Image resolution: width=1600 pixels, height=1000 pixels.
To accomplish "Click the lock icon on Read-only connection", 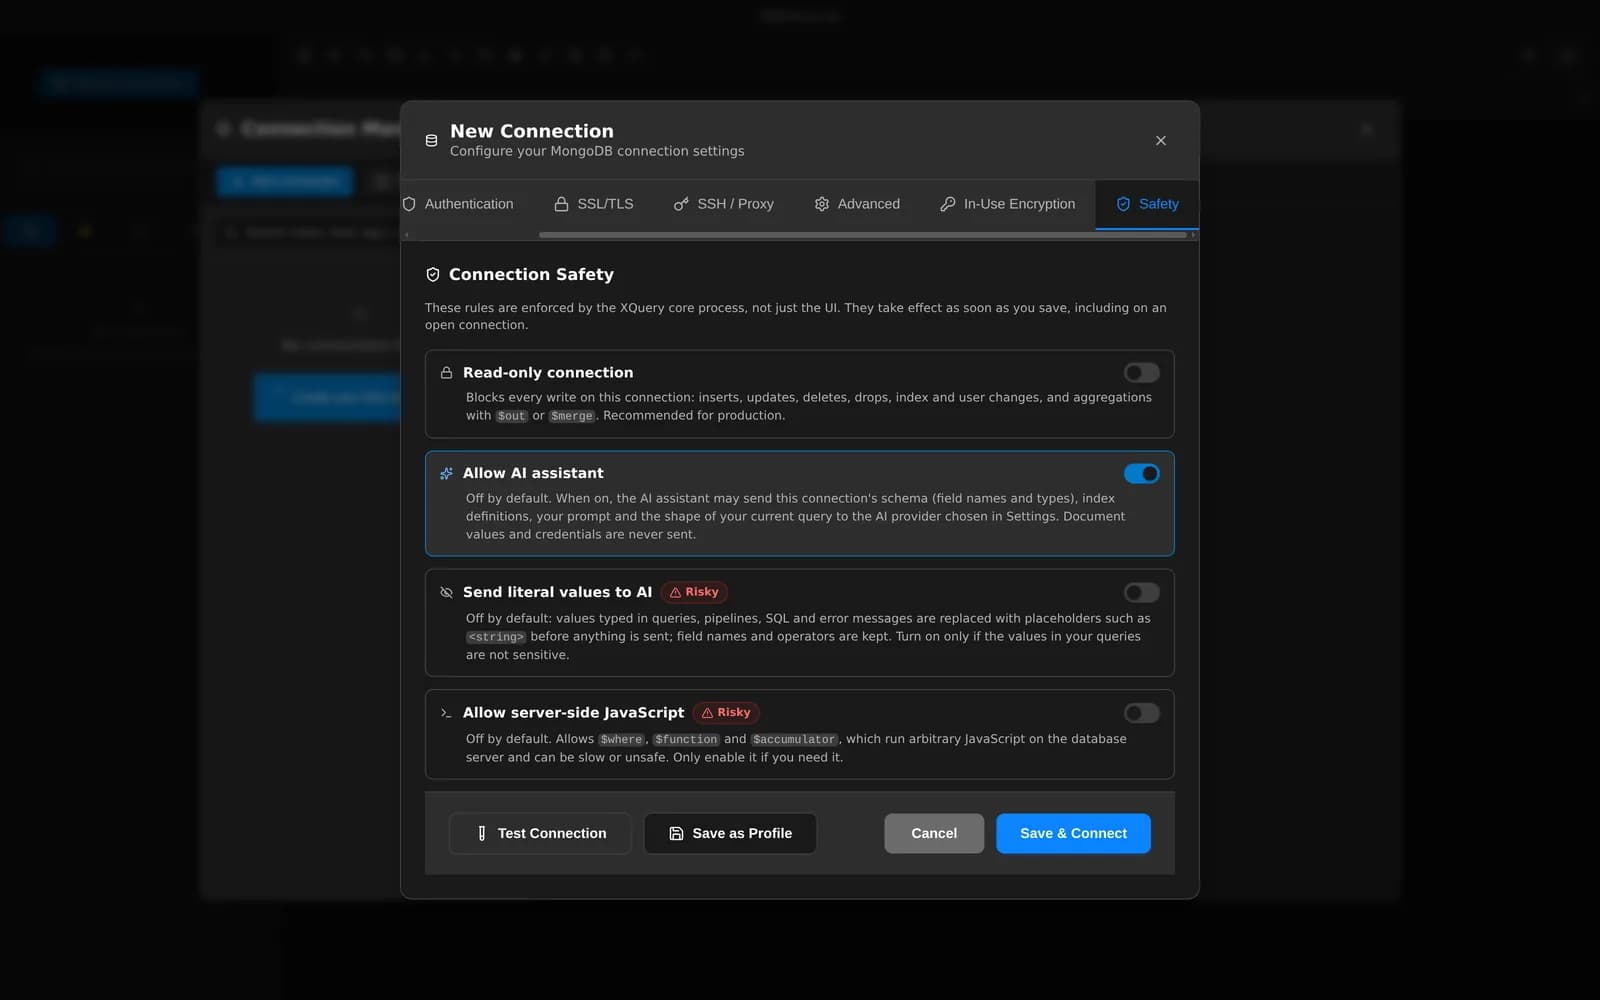I will click(x=446, y=372).
